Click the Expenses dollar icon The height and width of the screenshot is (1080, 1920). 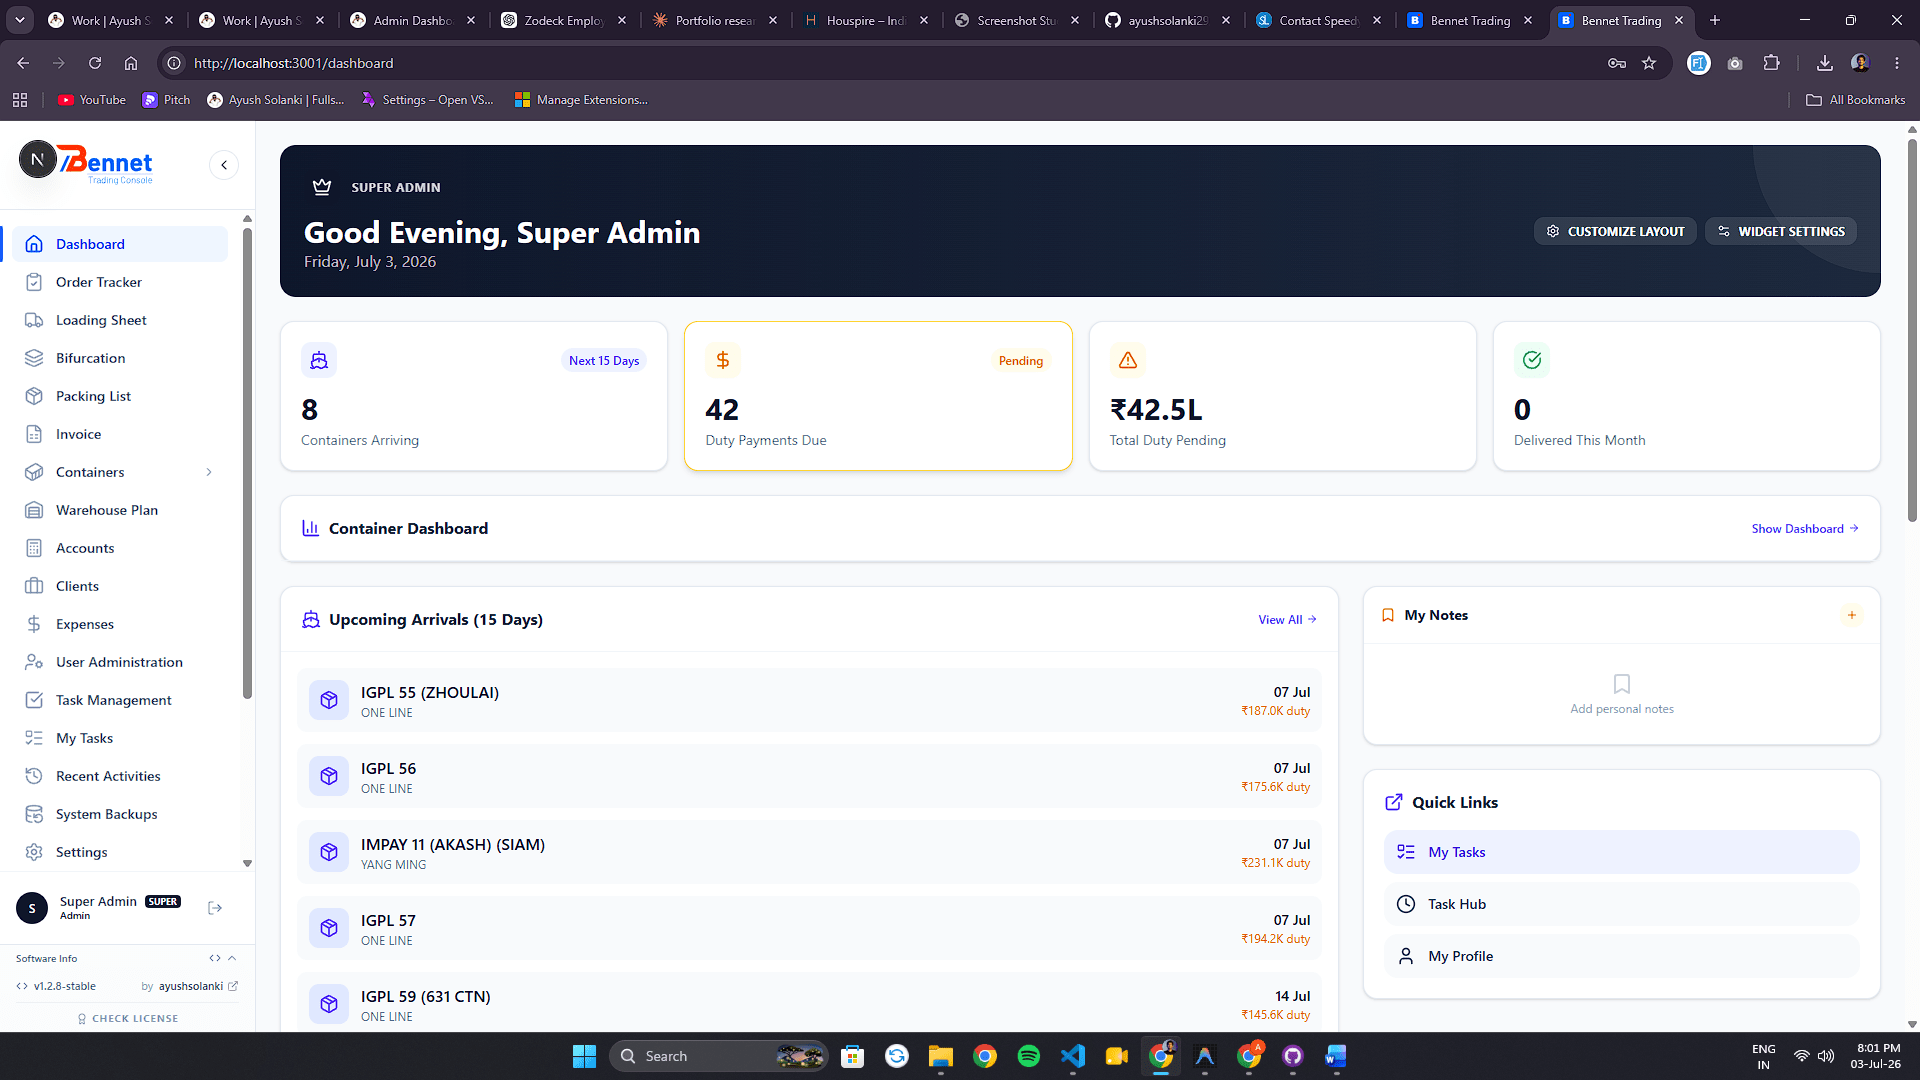point(34,624)
